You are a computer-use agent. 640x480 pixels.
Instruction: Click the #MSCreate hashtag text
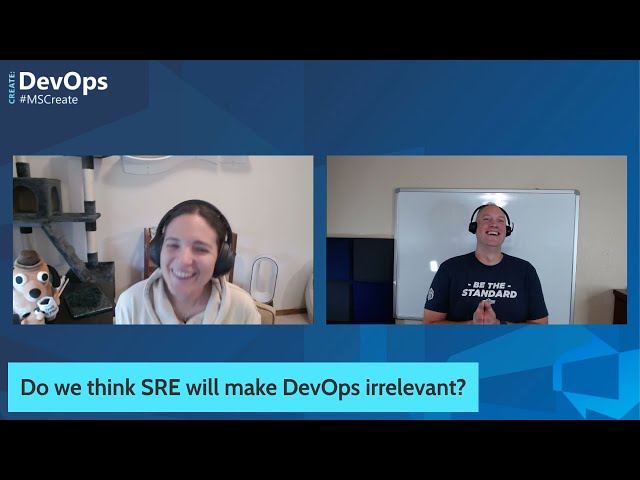[49, 100]
